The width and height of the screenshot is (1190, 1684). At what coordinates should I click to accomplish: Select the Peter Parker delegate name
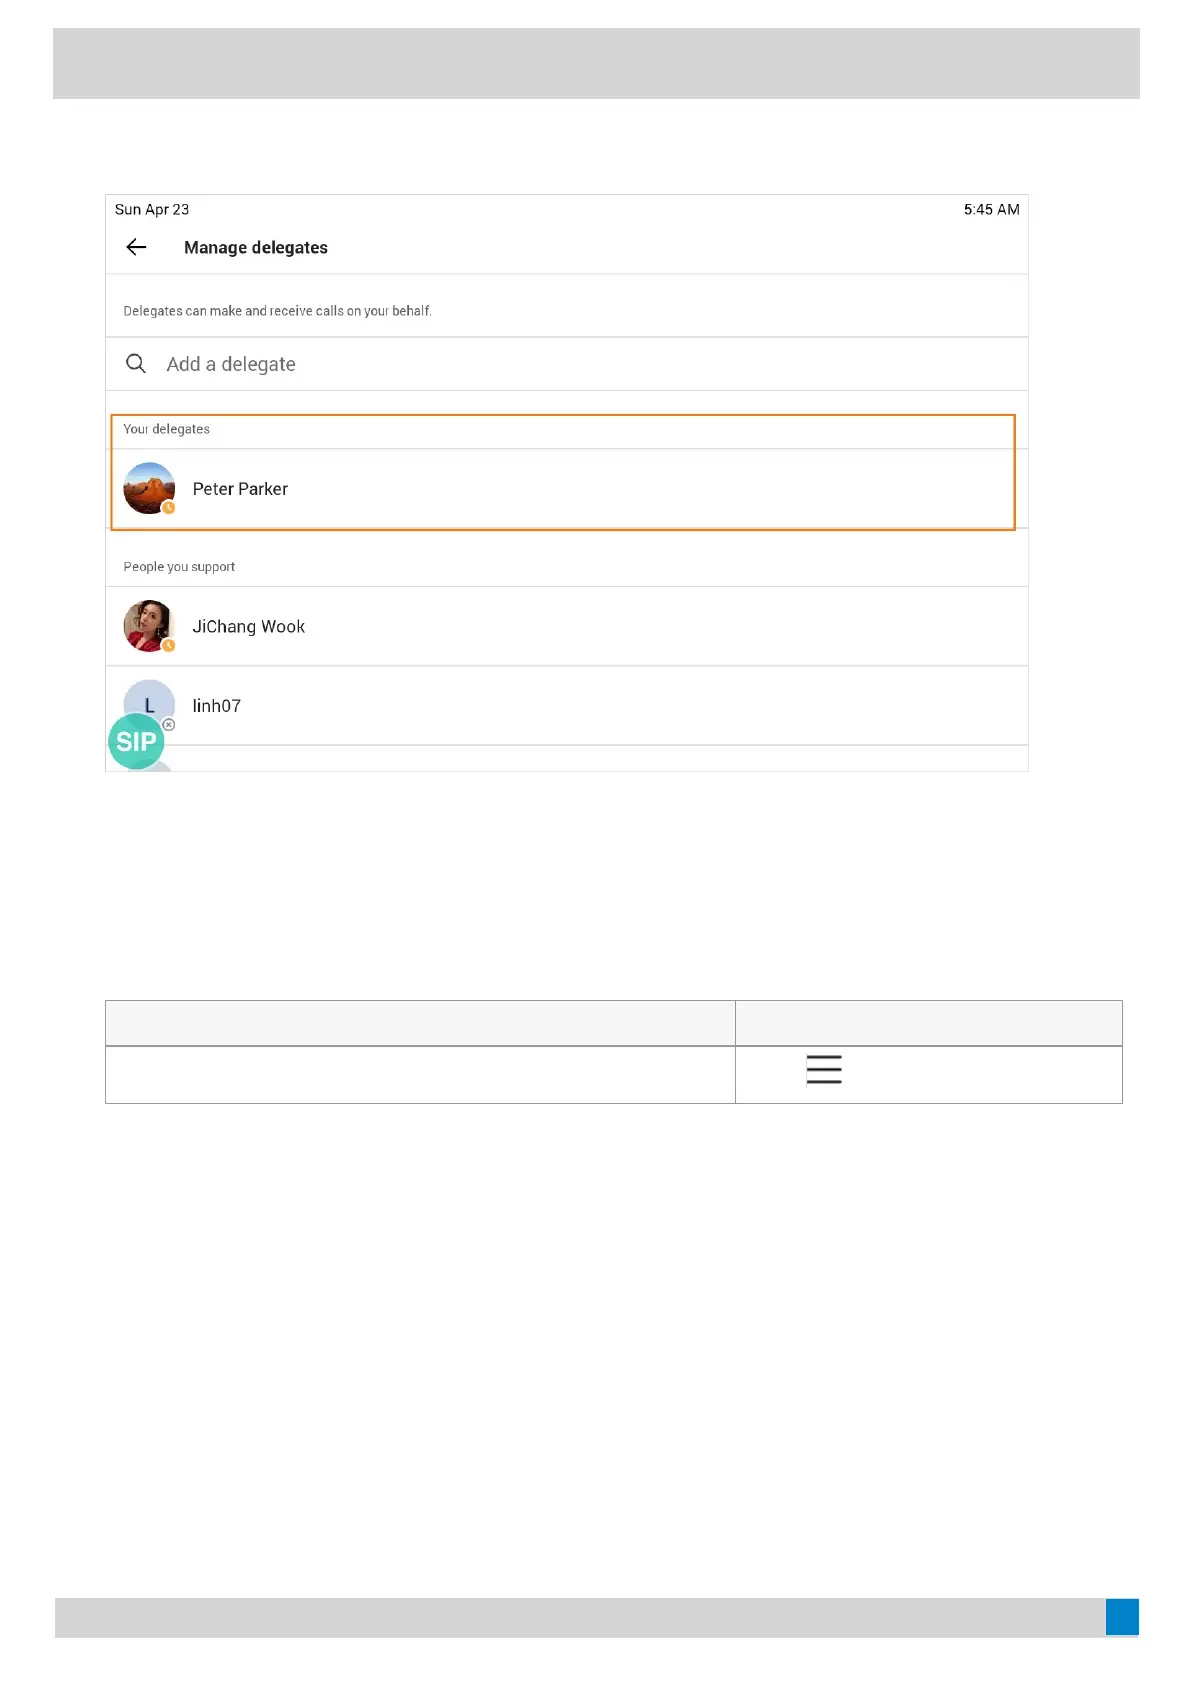pyautogui.click(x=240, y=489)
